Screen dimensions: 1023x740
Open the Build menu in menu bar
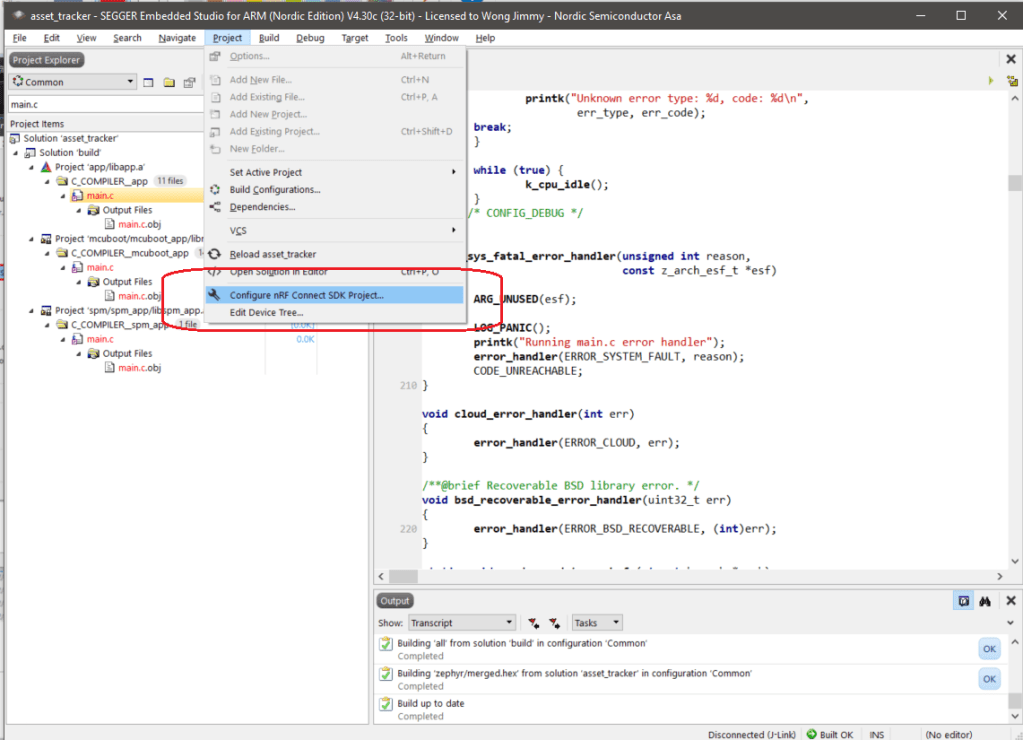tap(268, 38)
